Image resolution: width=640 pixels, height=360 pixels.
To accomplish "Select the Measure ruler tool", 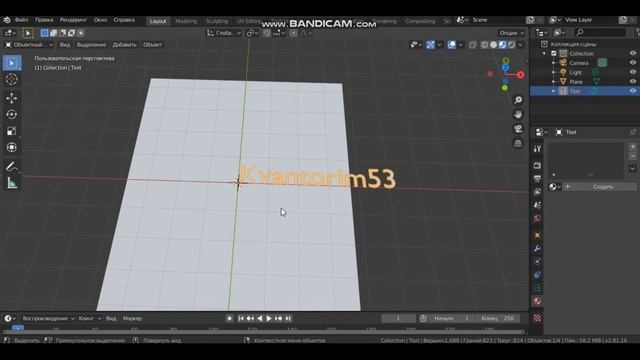I will click(12, 183).
